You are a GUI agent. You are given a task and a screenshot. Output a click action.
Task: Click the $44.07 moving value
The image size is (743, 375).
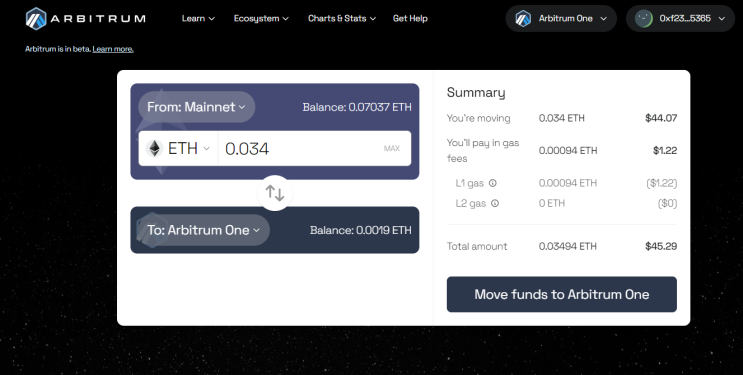coord(661,118)
